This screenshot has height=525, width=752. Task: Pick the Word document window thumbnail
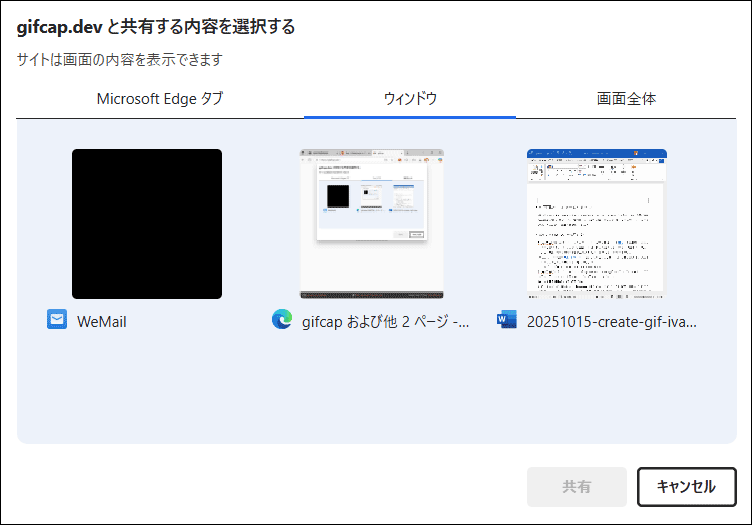click(597, 224)
